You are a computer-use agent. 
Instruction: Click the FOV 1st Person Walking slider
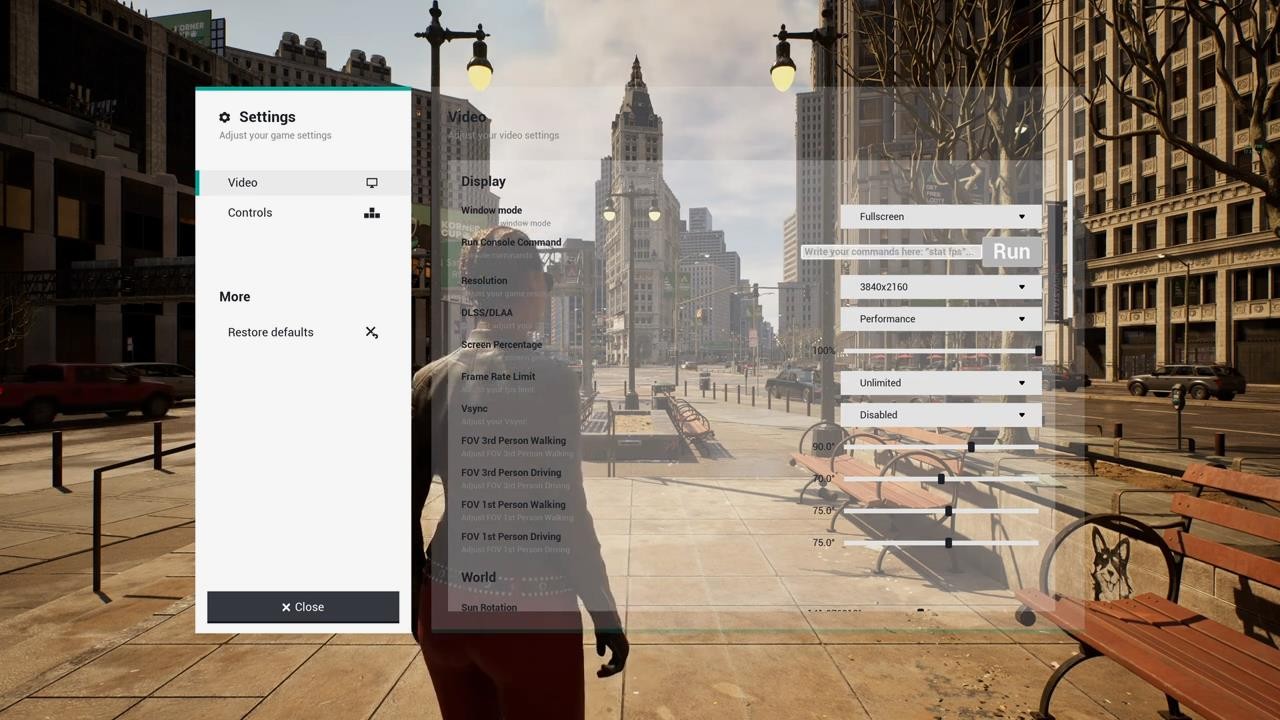[x=949, y=511]
